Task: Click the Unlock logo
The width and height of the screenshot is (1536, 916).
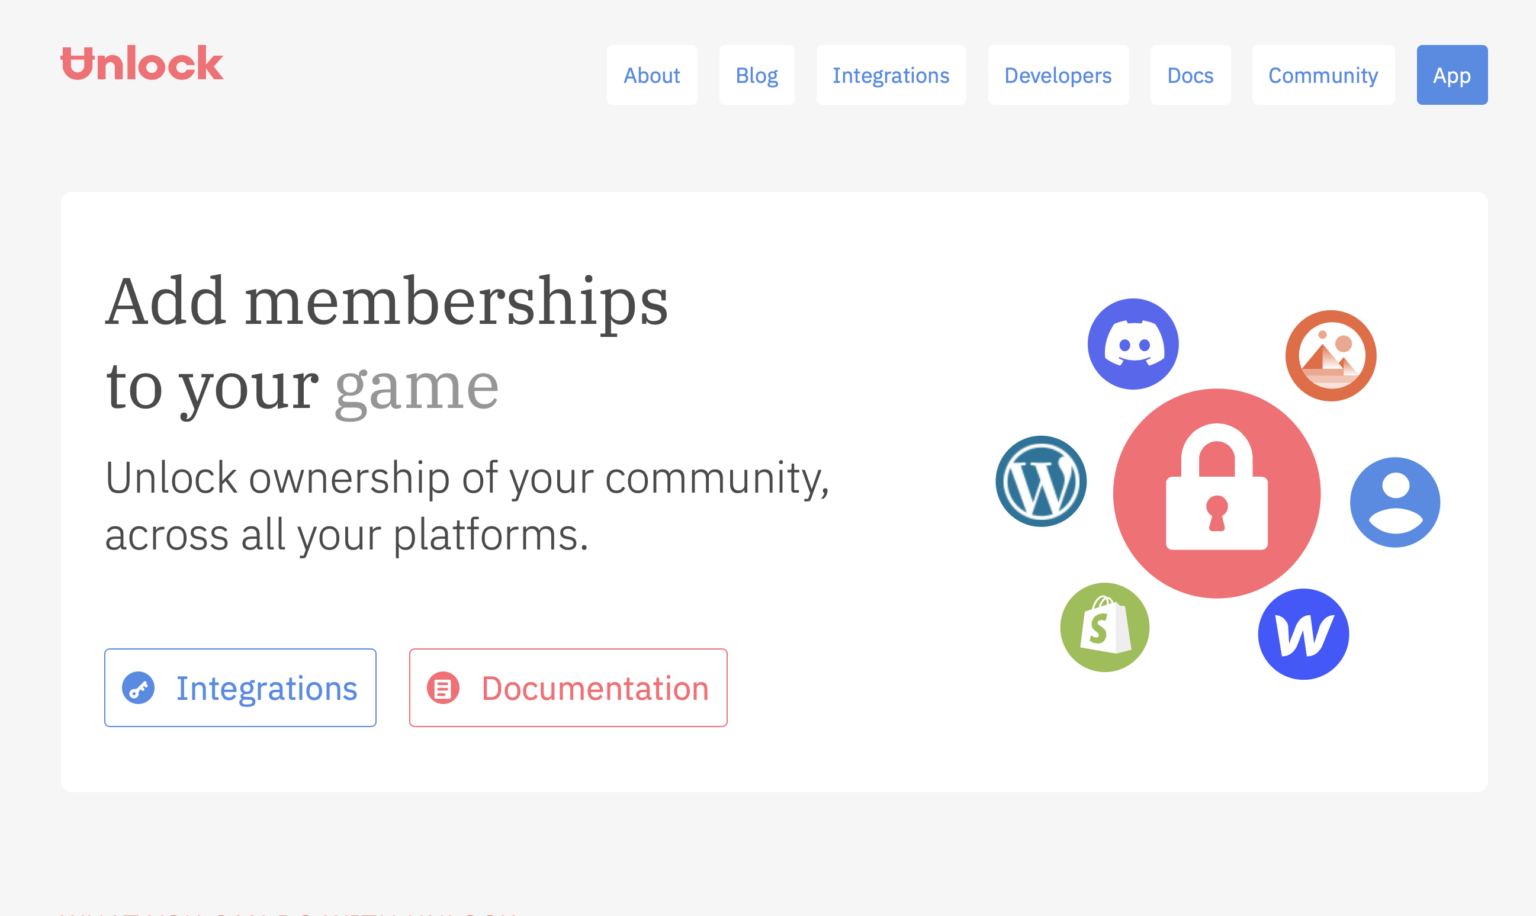Action: click(142, 63)
